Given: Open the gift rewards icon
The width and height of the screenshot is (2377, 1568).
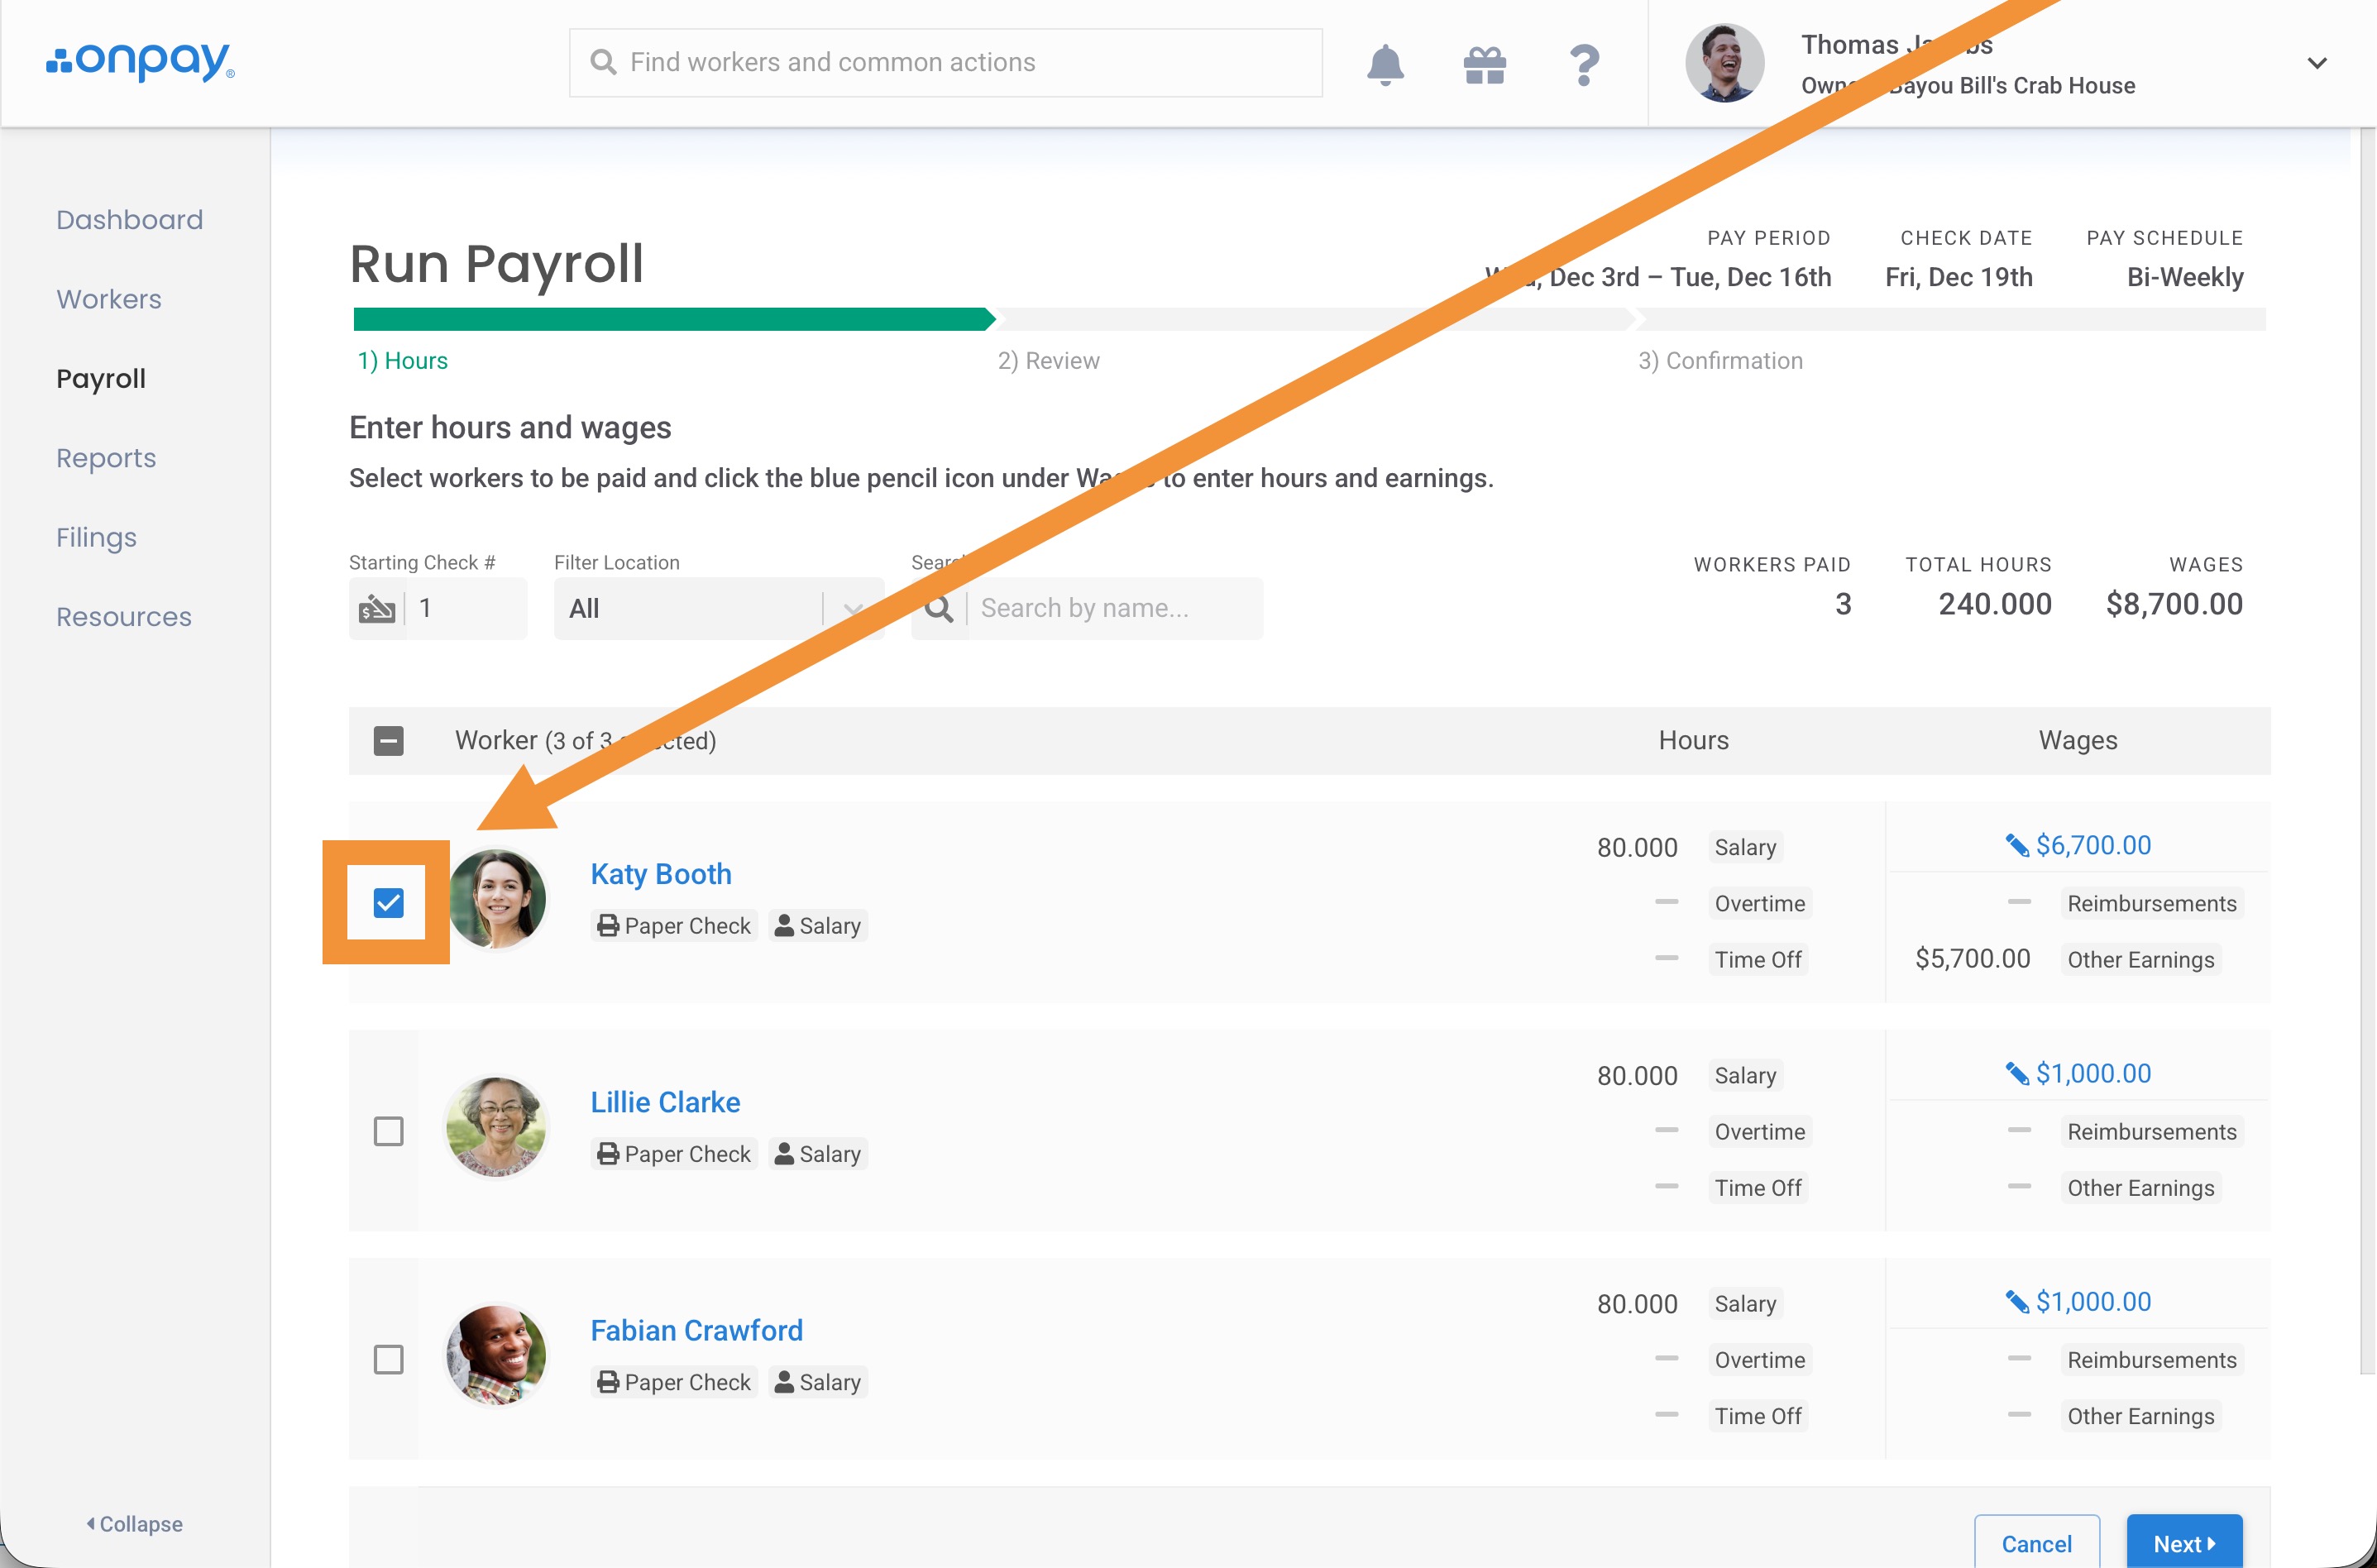Looking at the screenshot, I should coord(1484,65).
